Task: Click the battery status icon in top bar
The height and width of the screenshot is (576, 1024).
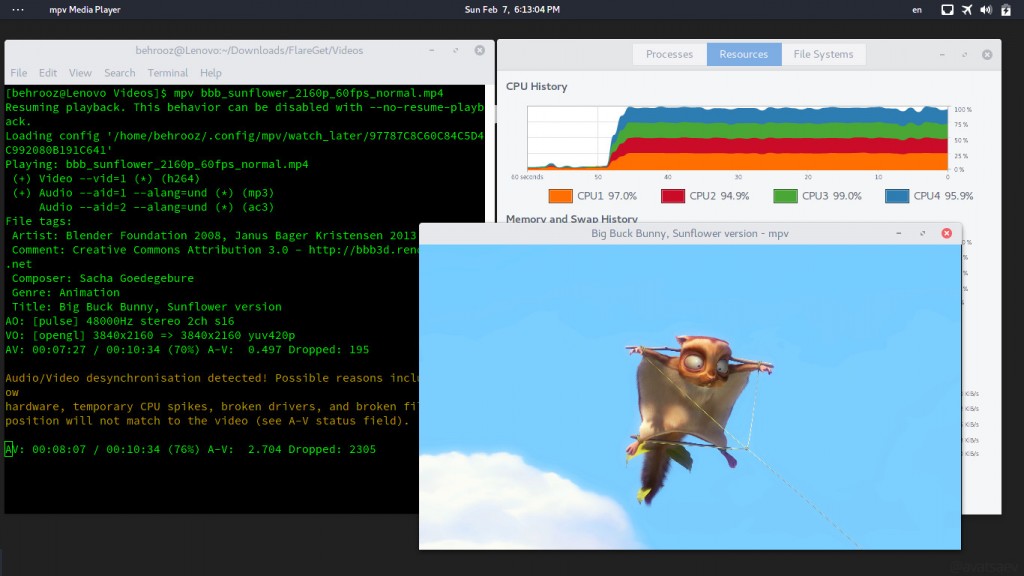Action: tap(1006, 10)
